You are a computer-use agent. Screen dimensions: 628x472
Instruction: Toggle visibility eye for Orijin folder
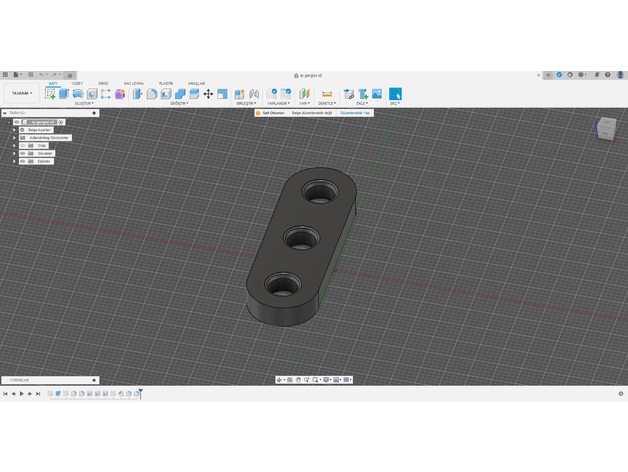coord(22,145)
